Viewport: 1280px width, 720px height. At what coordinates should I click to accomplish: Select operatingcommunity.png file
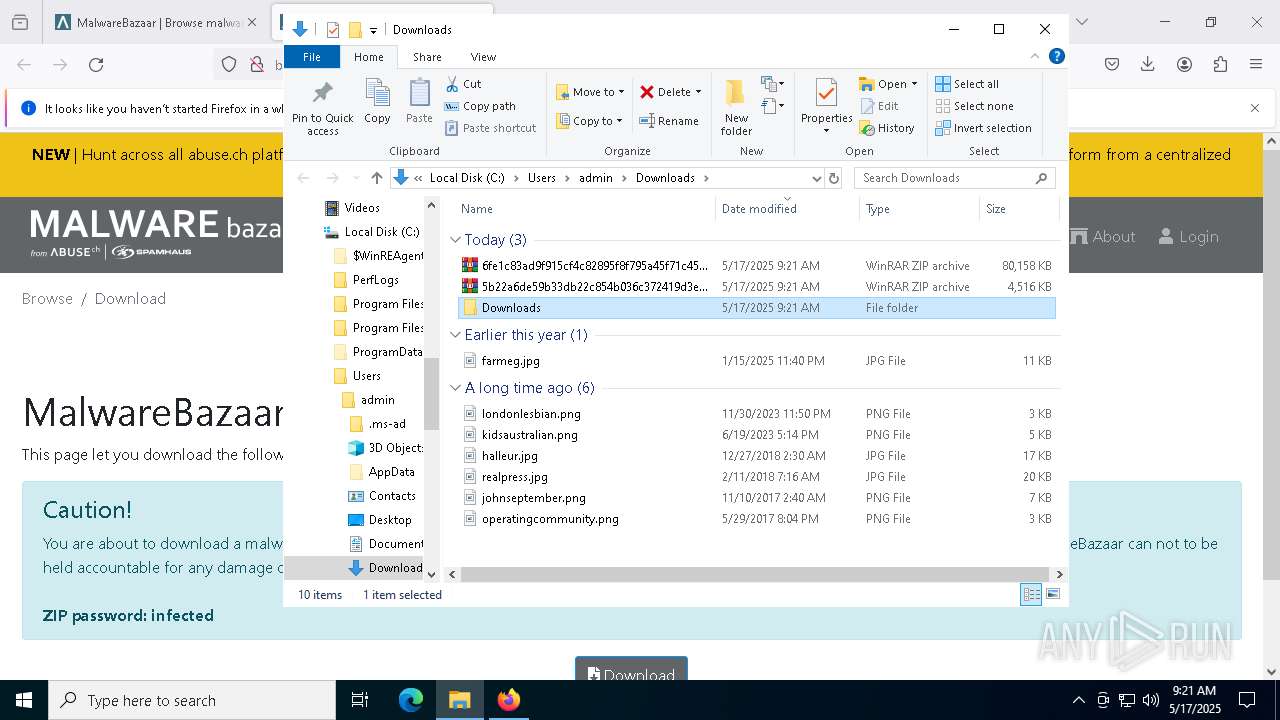[756, 519]
